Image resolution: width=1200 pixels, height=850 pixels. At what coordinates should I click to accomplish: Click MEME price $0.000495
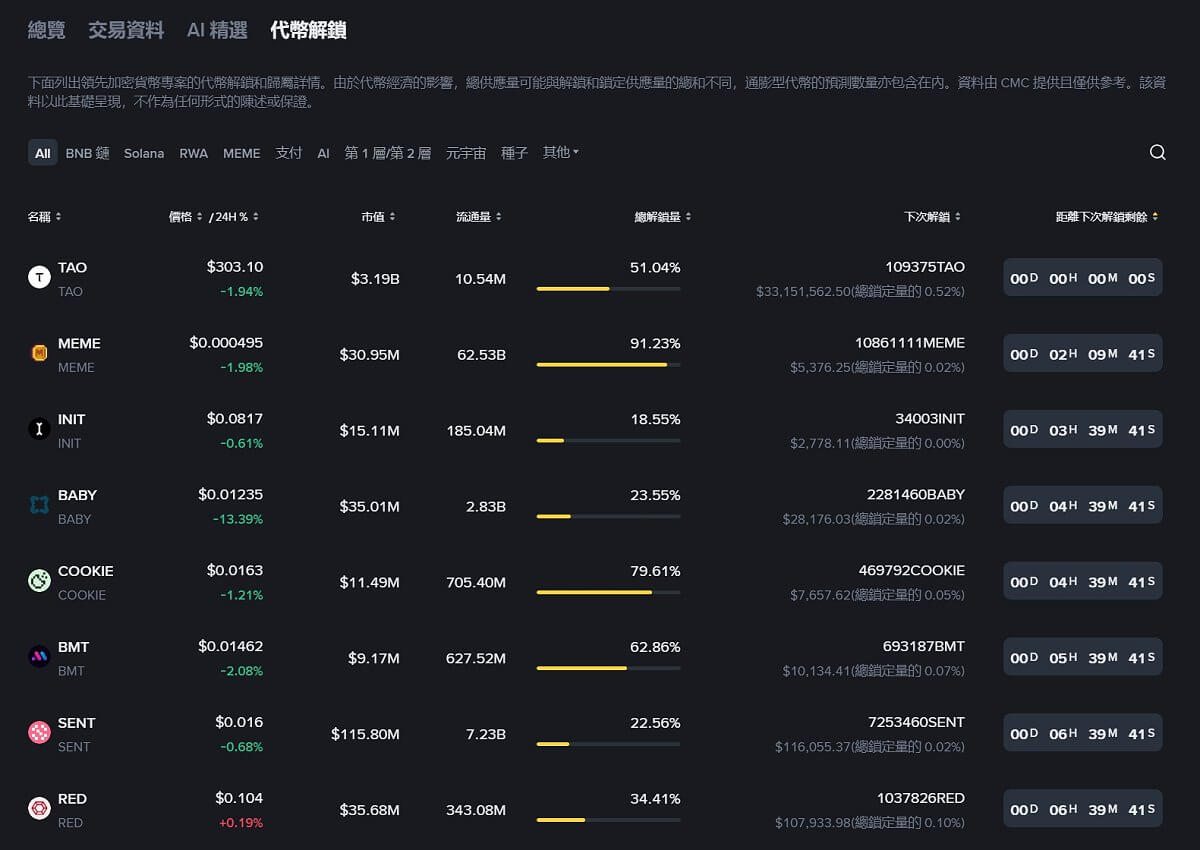tap(226, 343)
